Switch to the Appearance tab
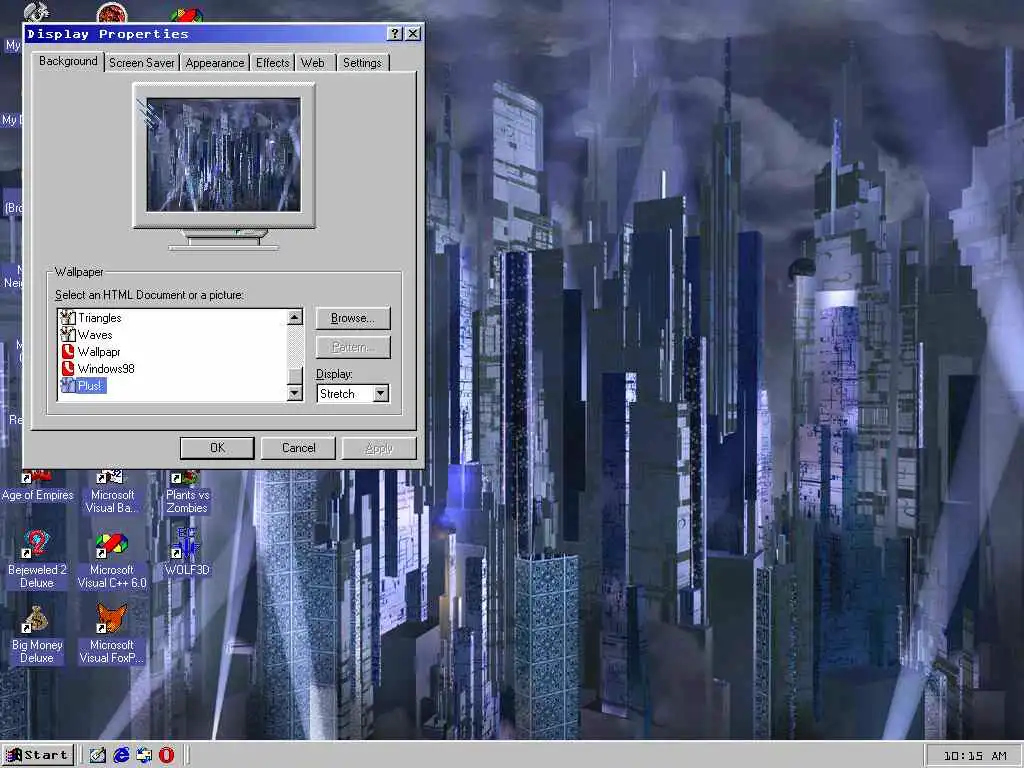Viewport: 1024px width, 768px height. 215,63
